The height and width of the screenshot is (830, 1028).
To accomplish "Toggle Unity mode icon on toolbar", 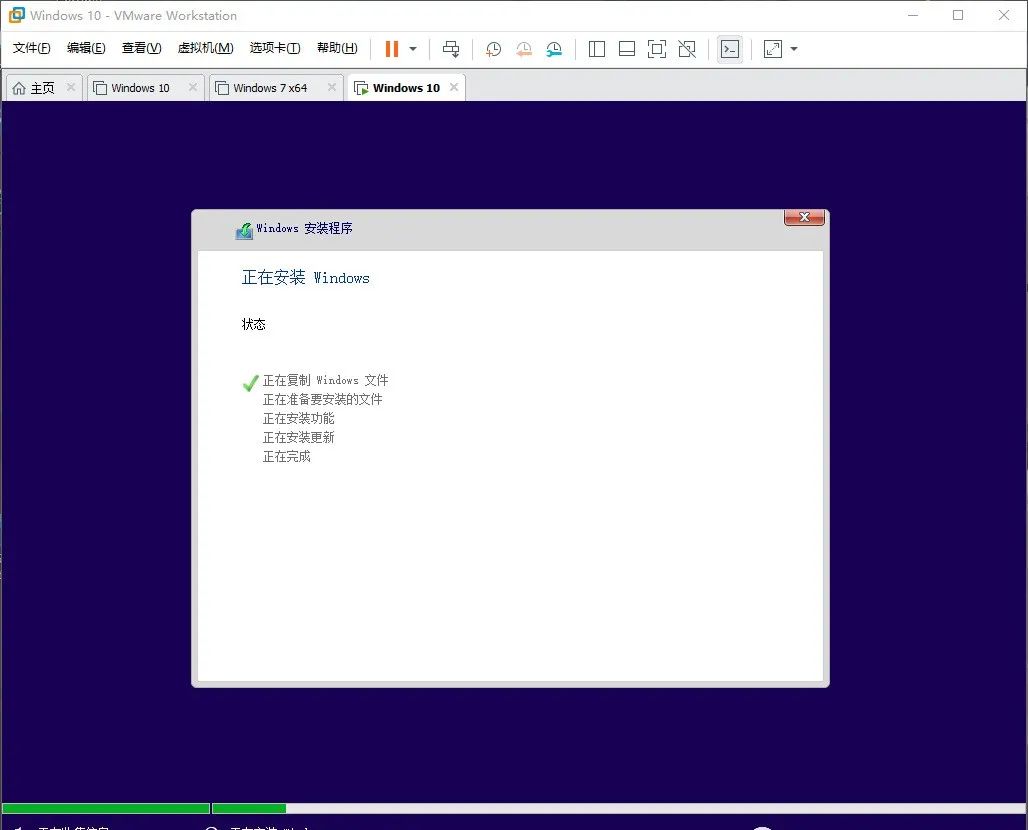I will [686, 48].
